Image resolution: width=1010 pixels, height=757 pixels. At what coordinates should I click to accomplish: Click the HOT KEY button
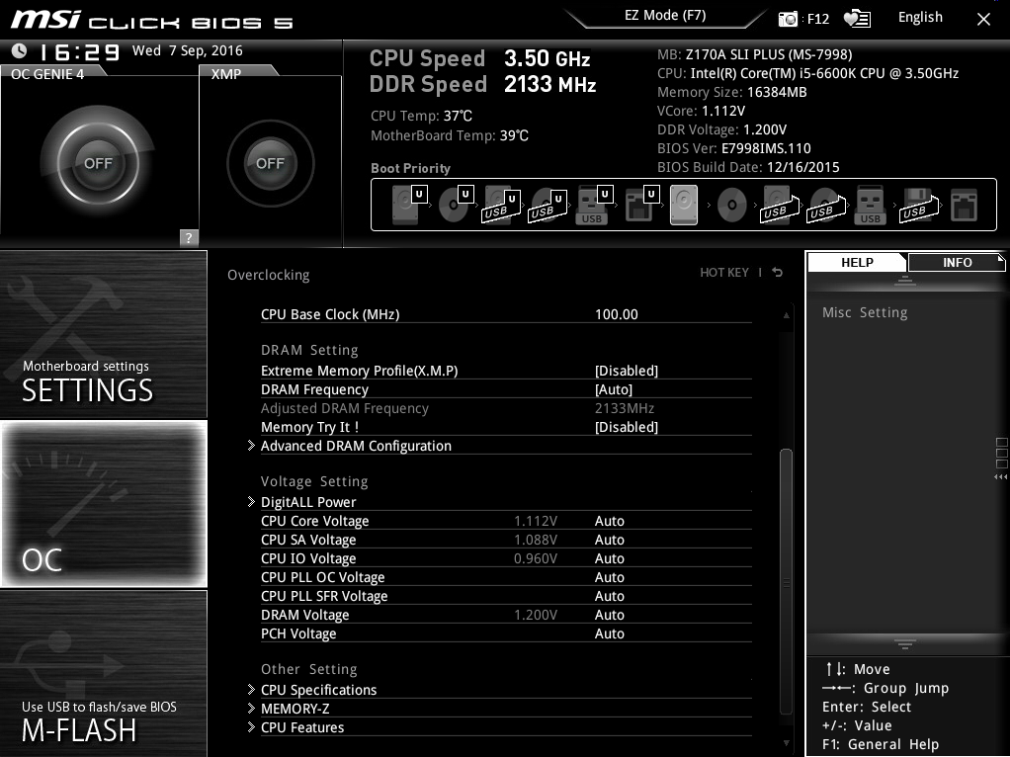pyautogui.click(x=724, y=273)
